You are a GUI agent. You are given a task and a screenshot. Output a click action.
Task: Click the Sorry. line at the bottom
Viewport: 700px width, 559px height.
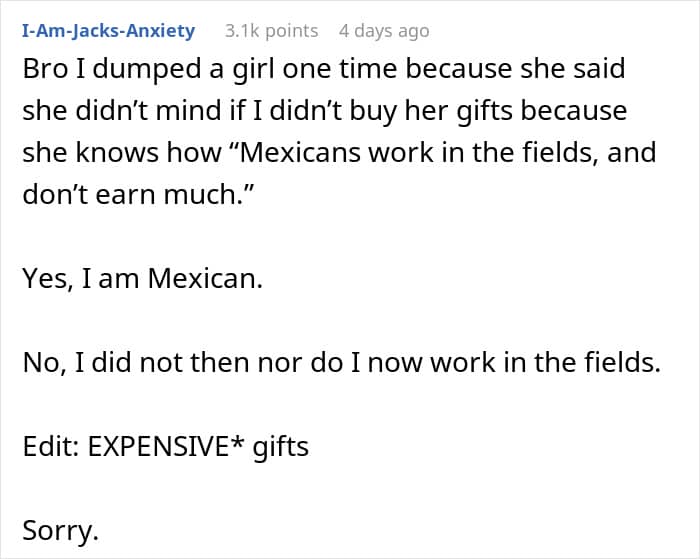tap(60, 530)
